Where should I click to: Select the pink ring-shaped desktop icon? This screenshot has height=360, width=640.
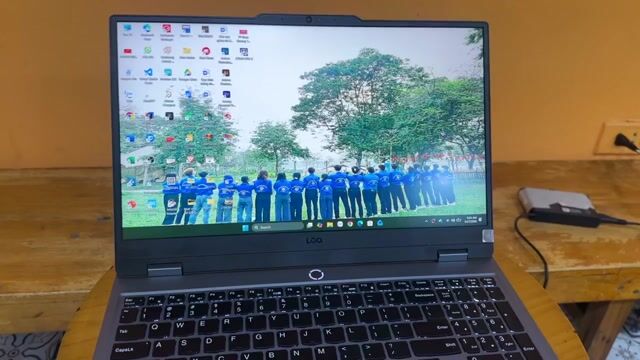206,52
